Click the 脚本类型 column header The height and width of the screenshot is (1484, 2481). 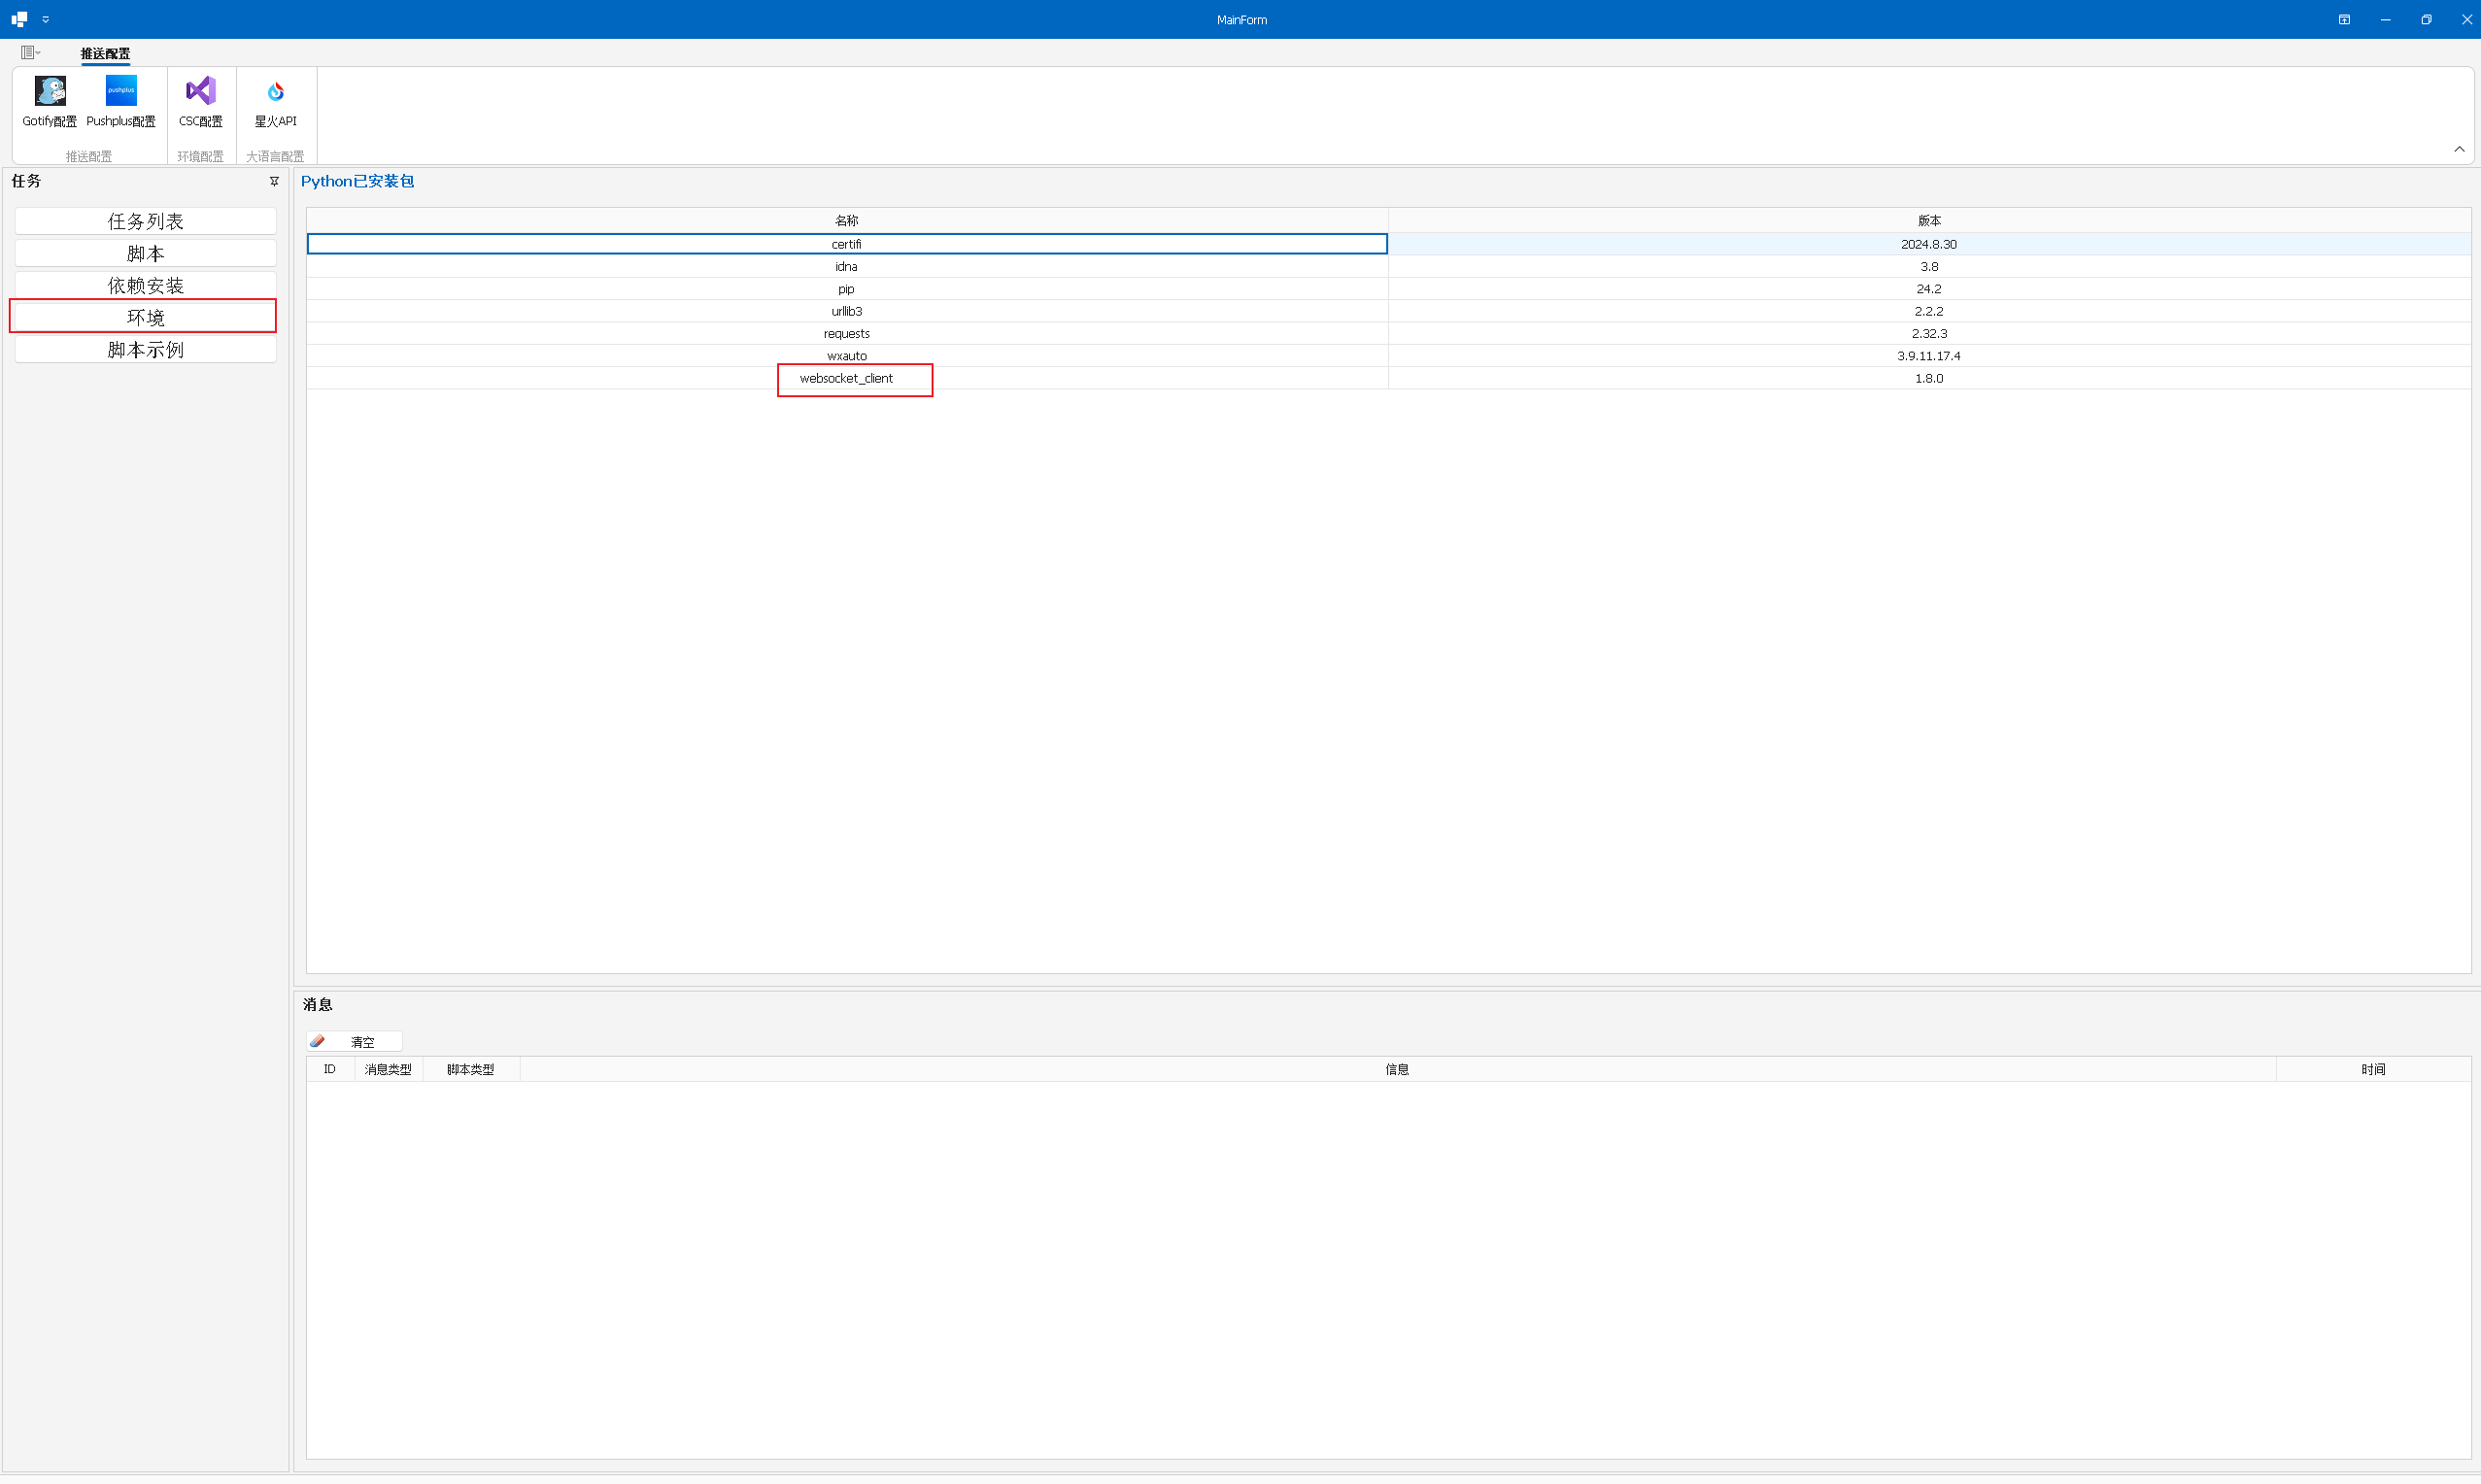(471, 1069)
